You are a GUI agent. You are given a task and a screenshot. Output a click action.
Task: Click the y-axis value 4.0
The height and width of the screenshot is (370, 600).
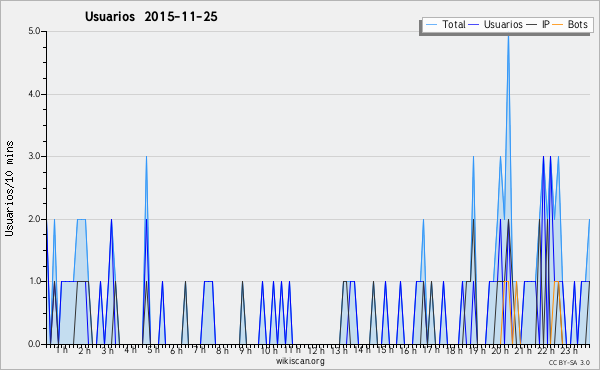click(x=34, y=94)
